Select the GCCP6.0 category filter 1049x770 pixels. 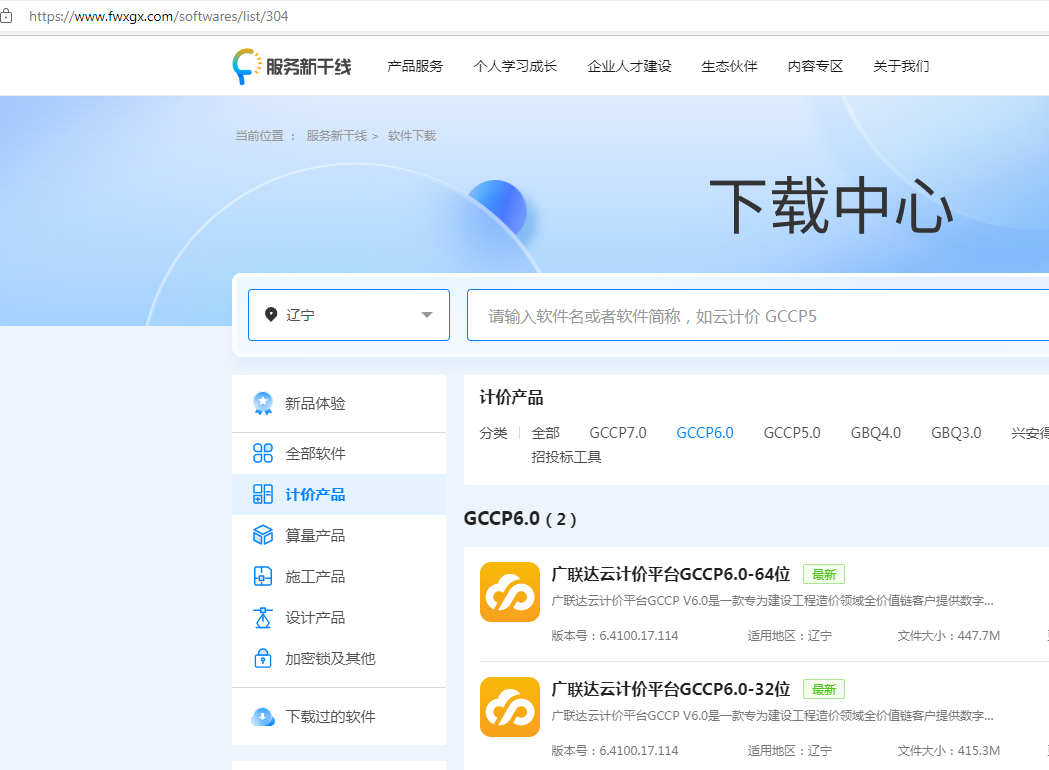pos(705,433)
